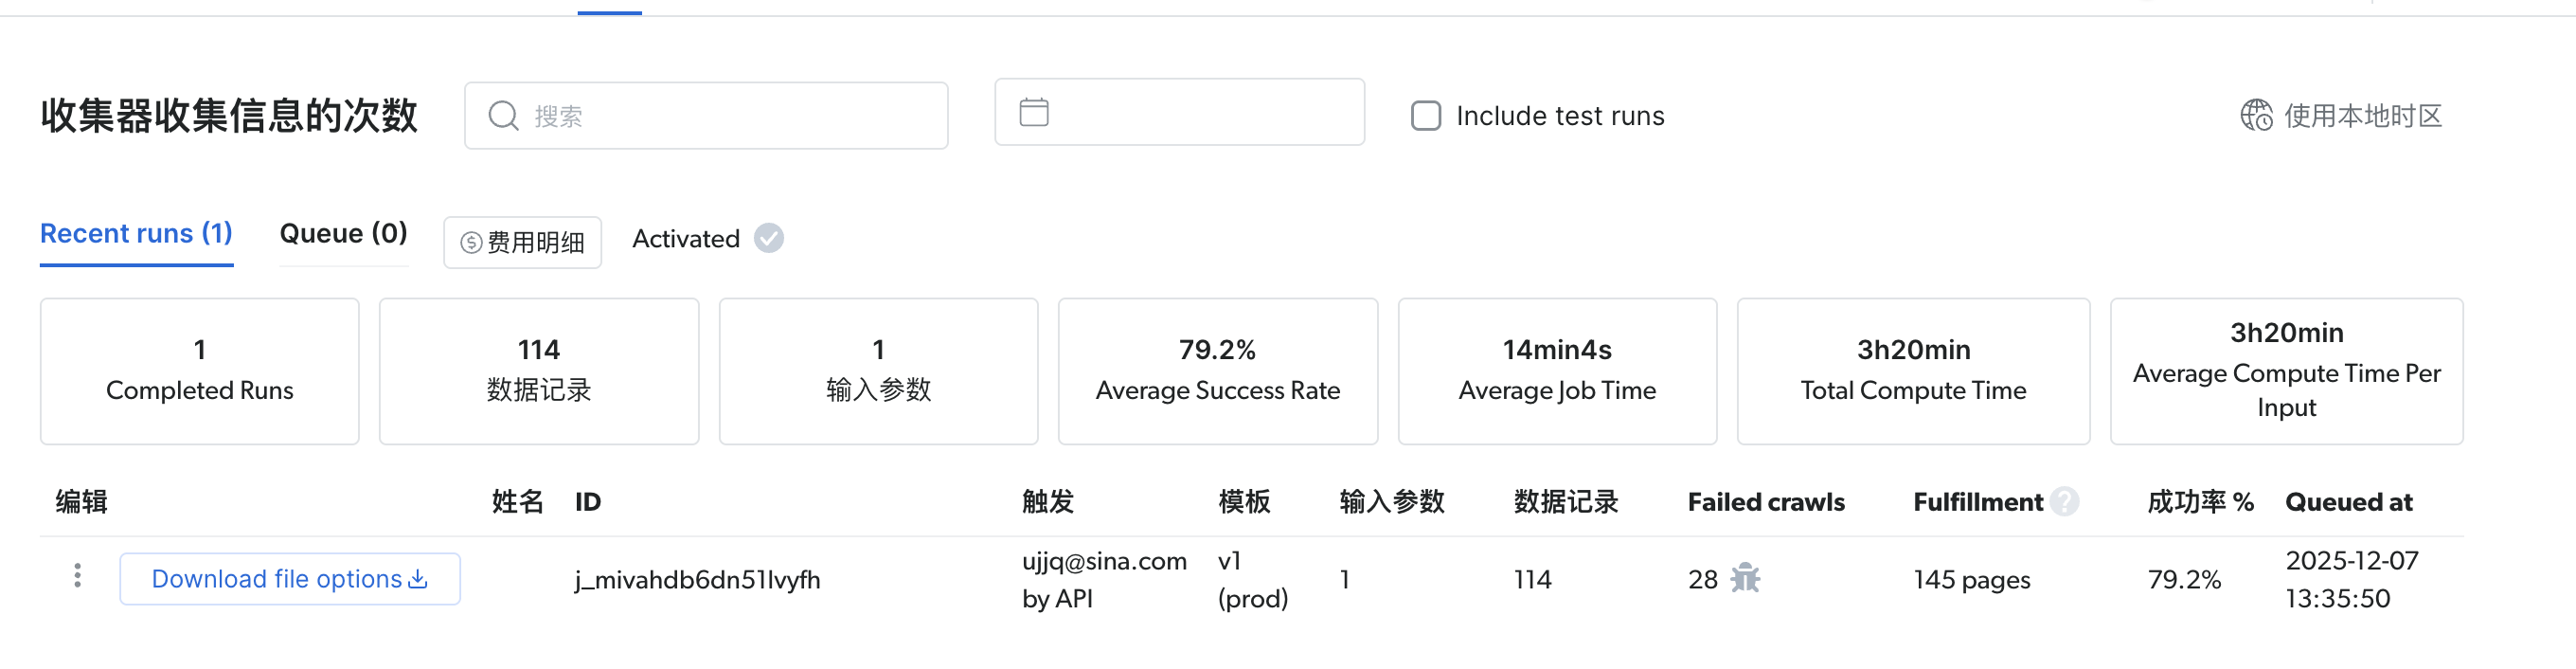The height and width of the screenshot is (669, 2576).
Task: Click the dollar icon in 费用明细
Action: coord(471,243)
